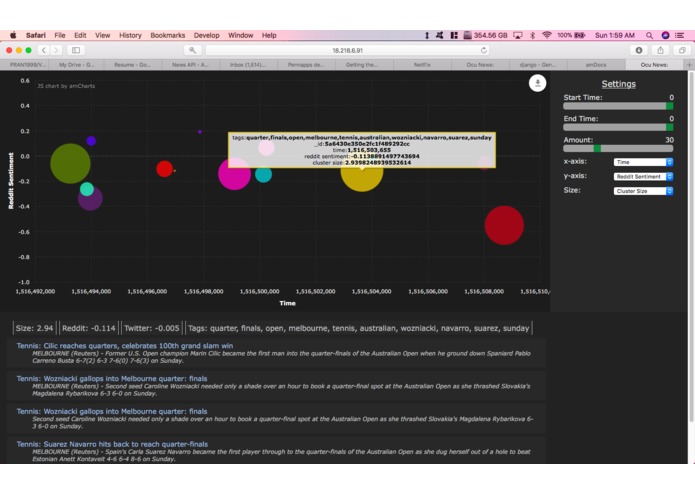695x494 pixels.
Task: Click the End Time slider
Action: click(618, 127)
